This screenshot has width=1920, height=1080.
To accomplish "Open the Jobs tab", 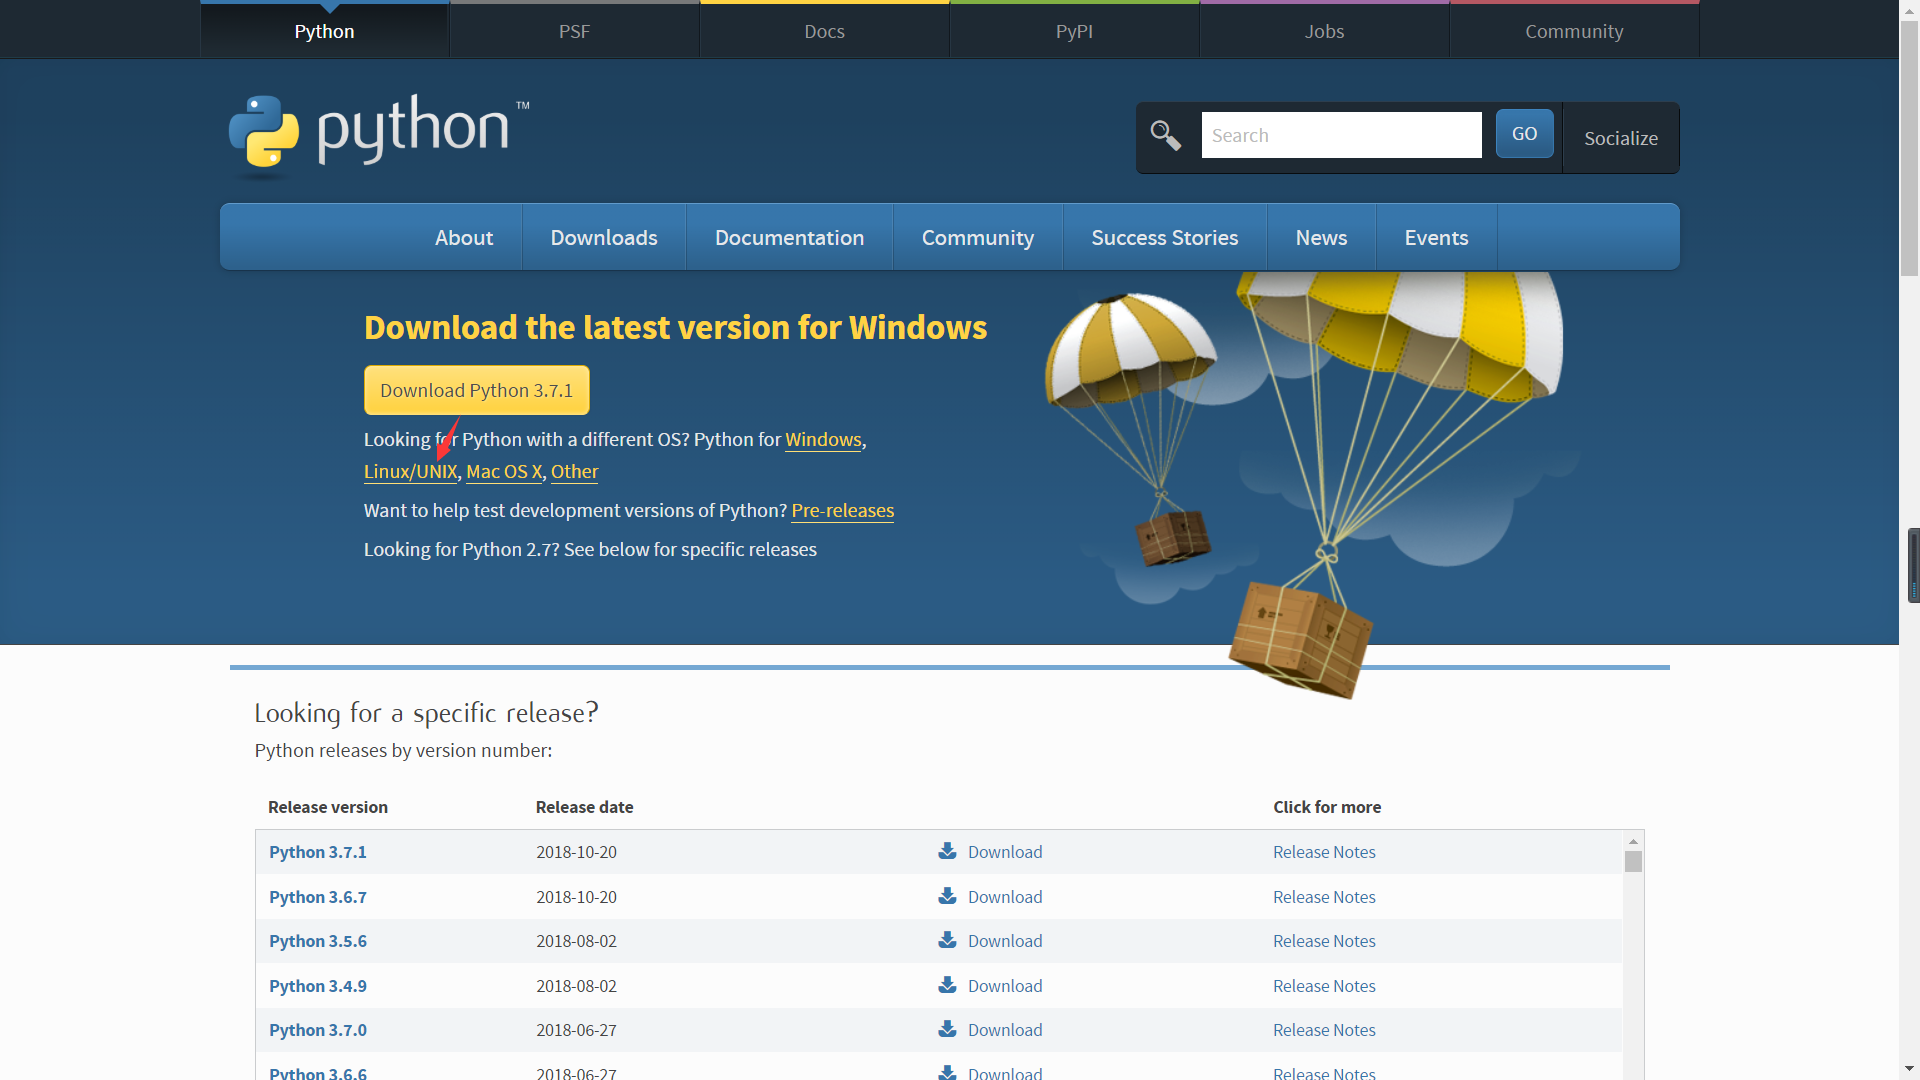I will tap(1324, 31).
